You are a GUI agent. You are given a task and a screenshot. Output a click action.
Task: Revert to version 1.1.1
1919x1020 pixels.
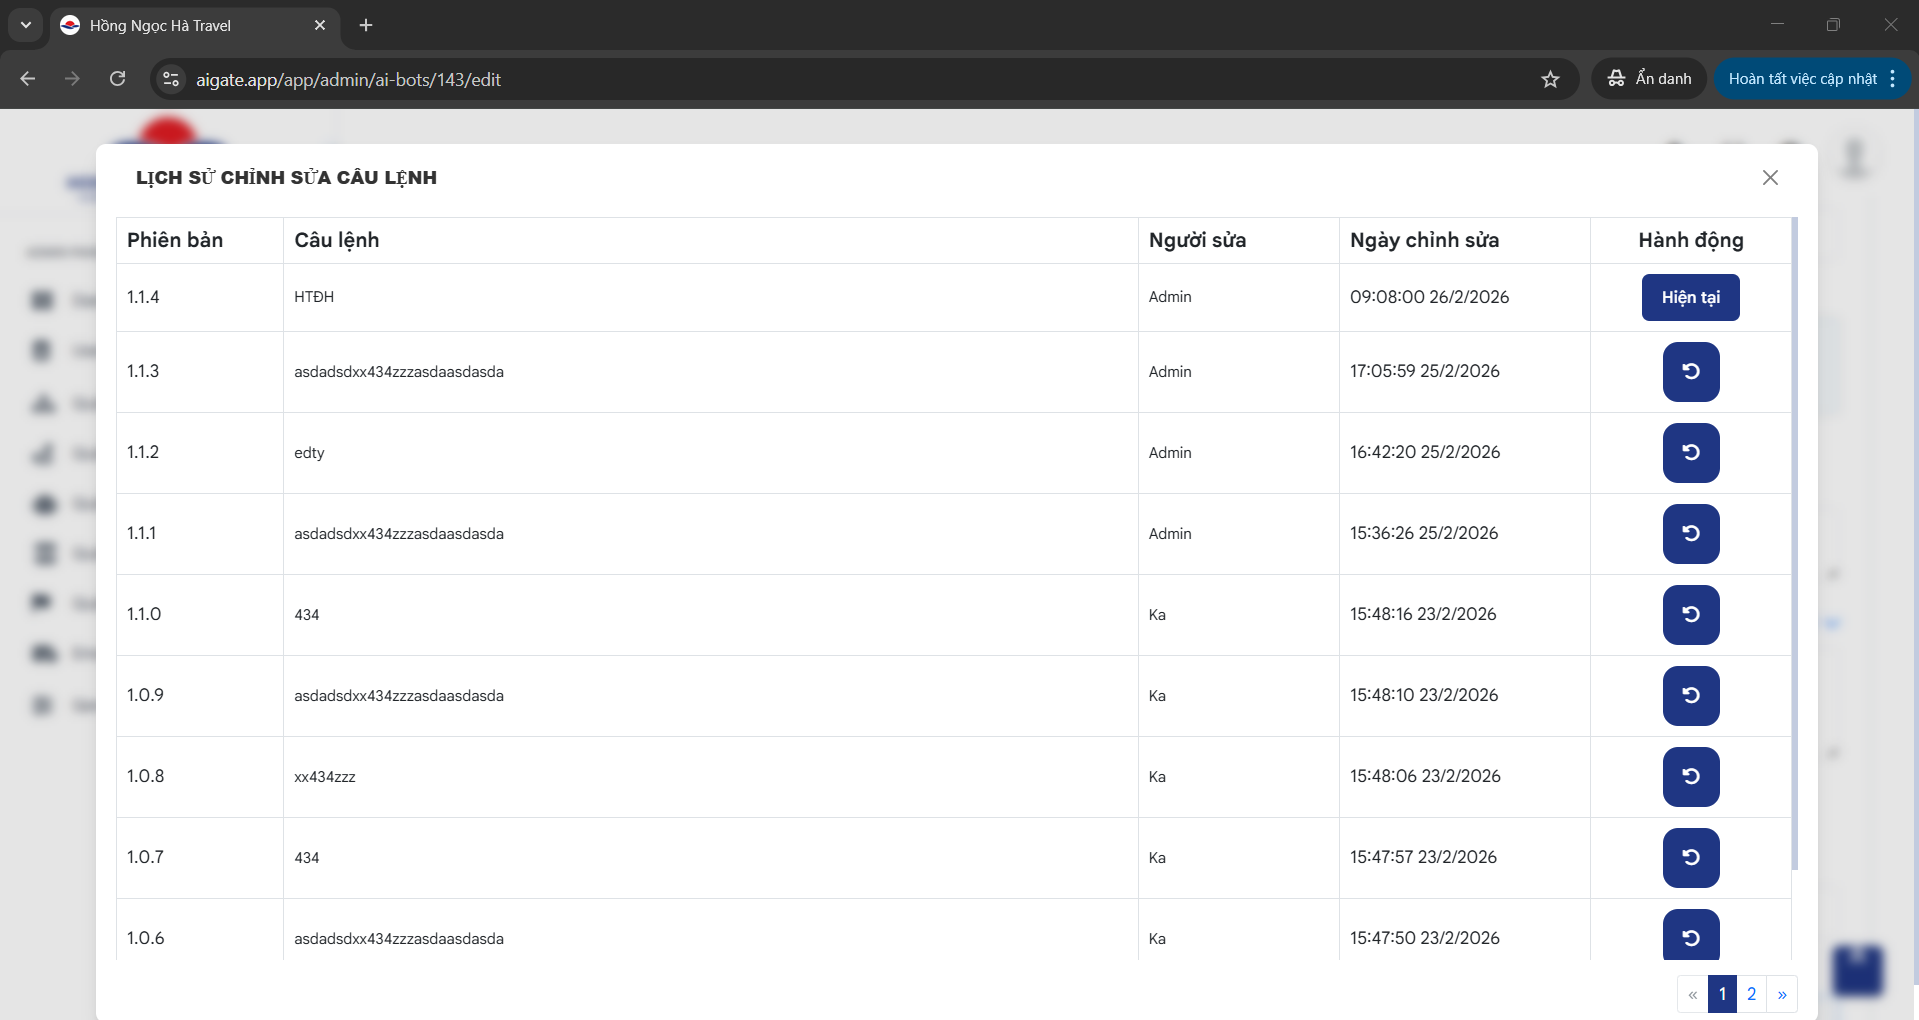(1690, 534)
